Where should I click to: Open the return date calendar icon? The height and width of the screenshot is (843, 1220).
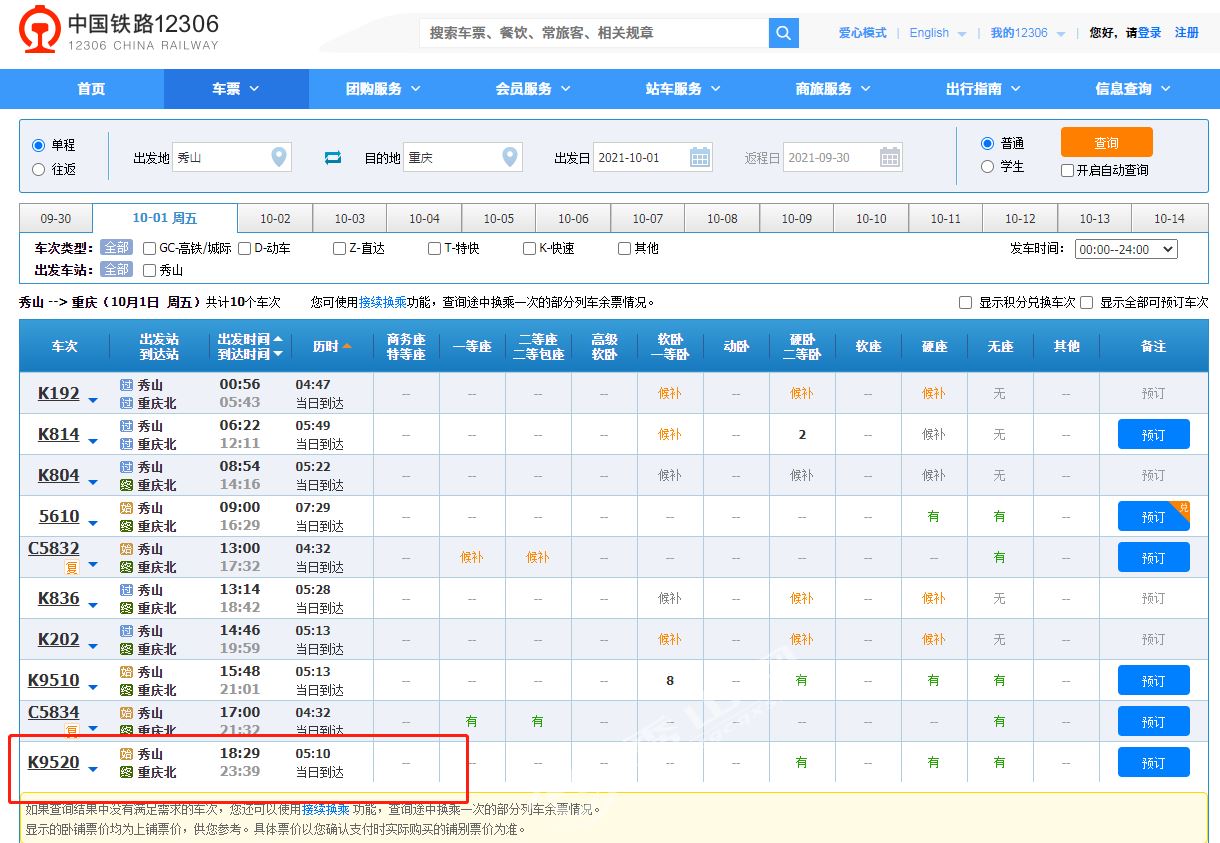(890, 157)
